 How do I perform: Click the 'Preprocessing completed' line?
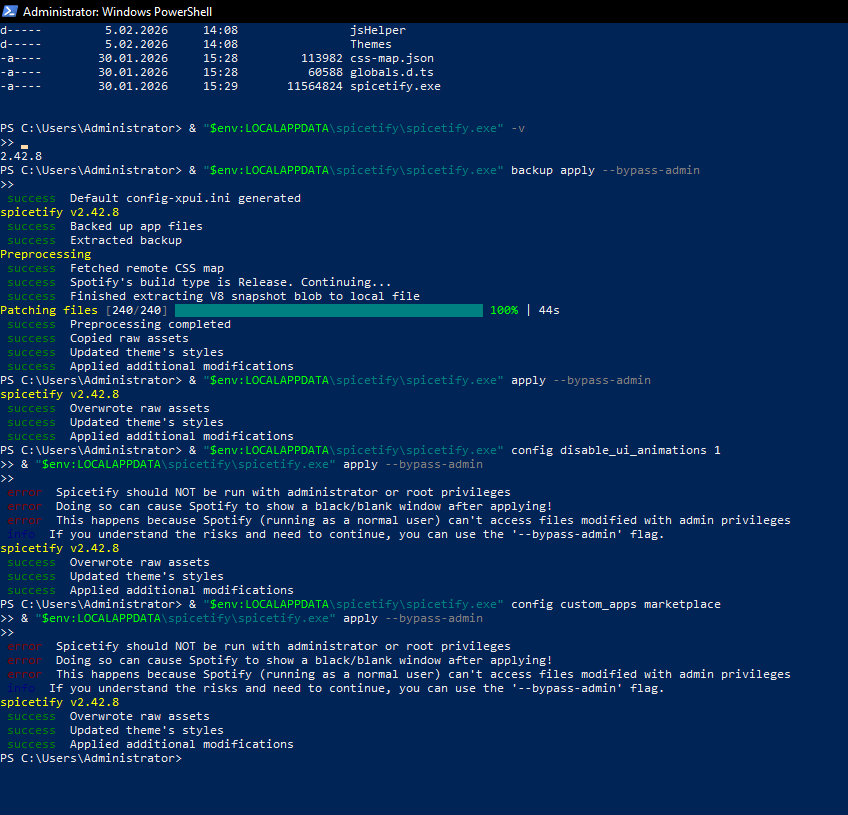tap(150, 324)
